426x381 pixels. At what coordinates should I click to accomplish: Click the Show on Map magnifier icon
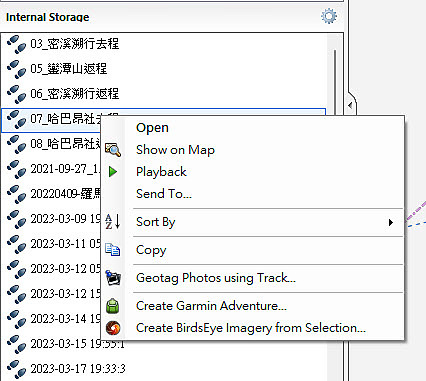pyautogui.click(x=113, y=150)
